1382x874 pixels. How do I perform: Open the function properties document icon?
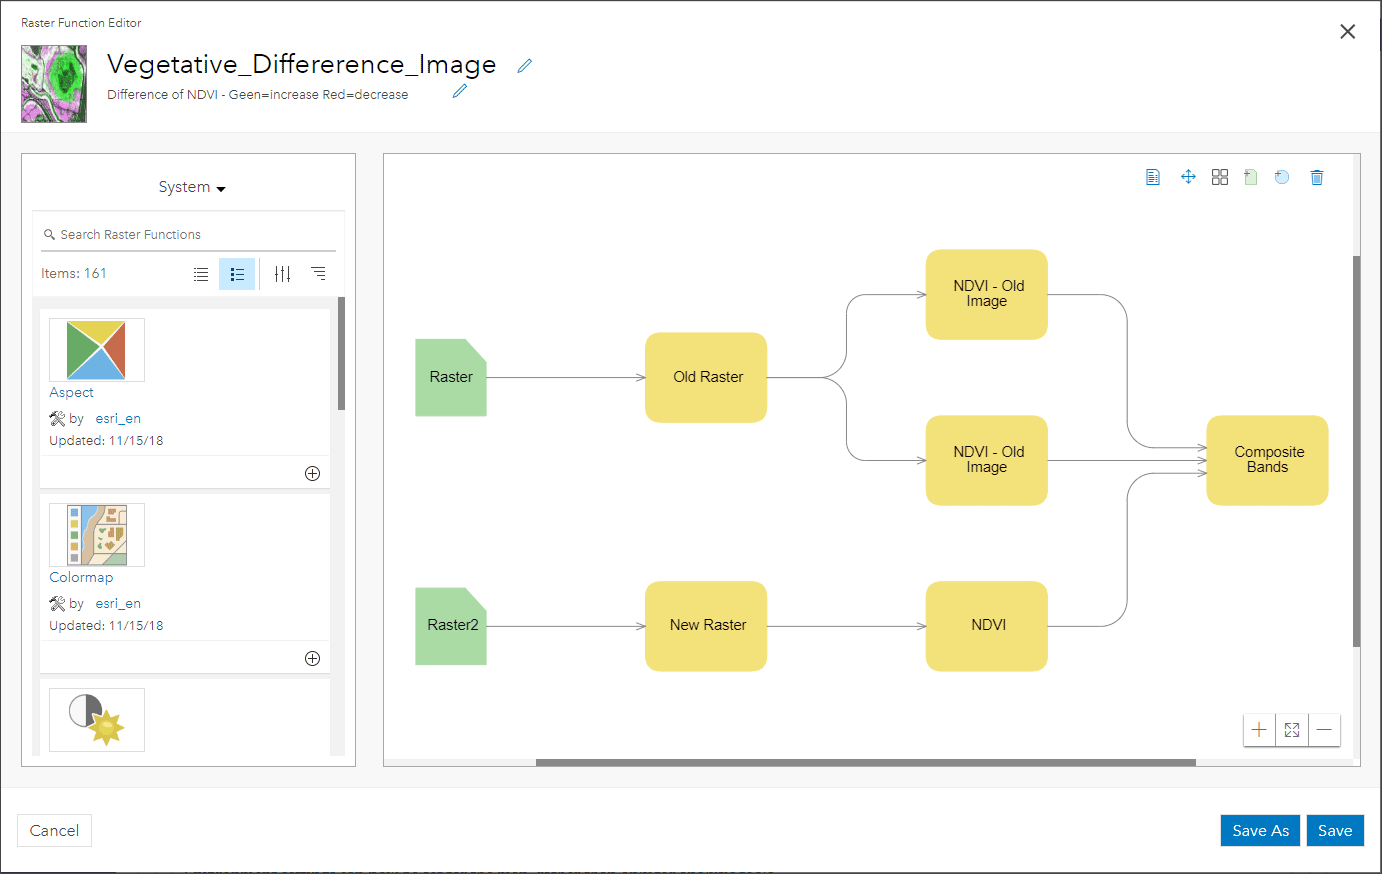pos(1153,177)
